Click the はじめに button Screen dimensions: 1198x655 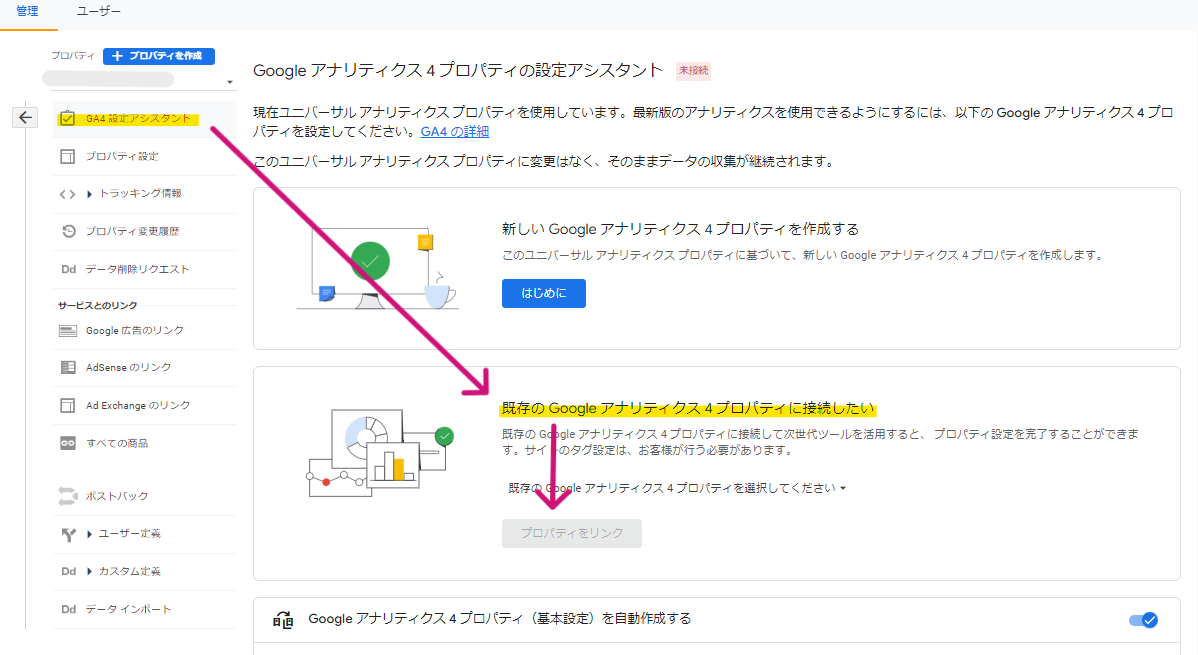(x=544, y=293)
